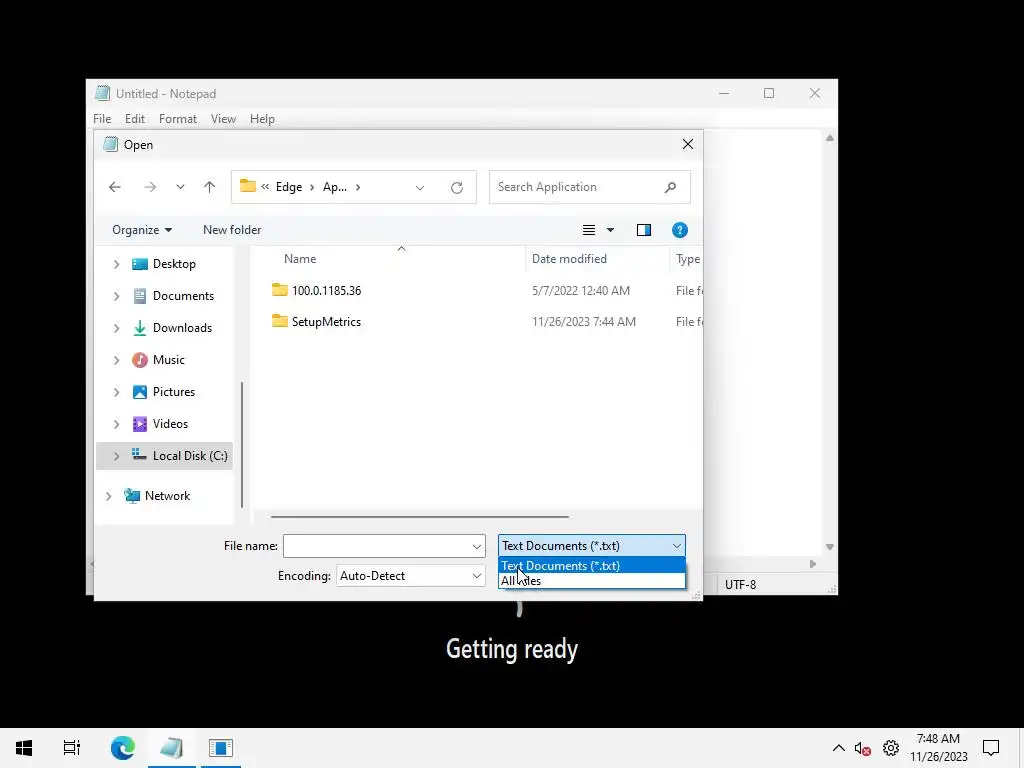Click the muted volume tray icon
This screenshot has height=768, width=1024.
[863, 748]
